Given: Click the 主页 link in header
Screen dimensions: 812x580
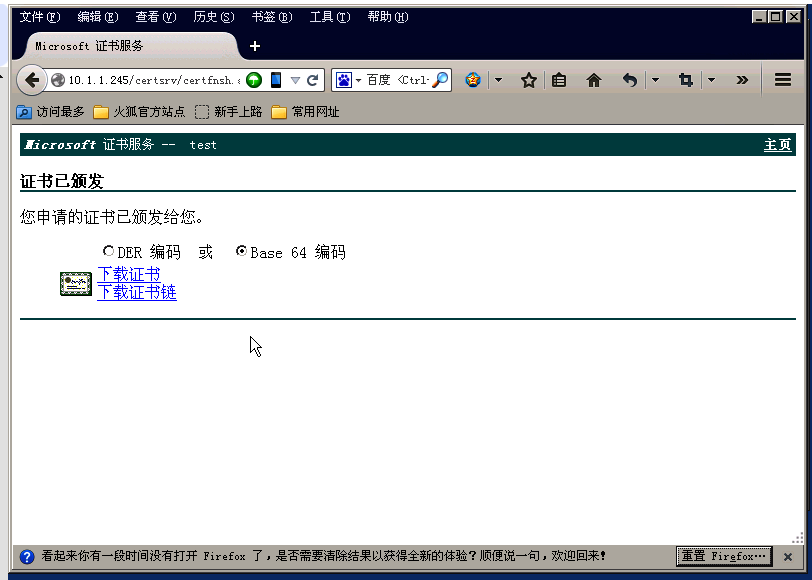Looking at the screenshot, I should (777, 145).
